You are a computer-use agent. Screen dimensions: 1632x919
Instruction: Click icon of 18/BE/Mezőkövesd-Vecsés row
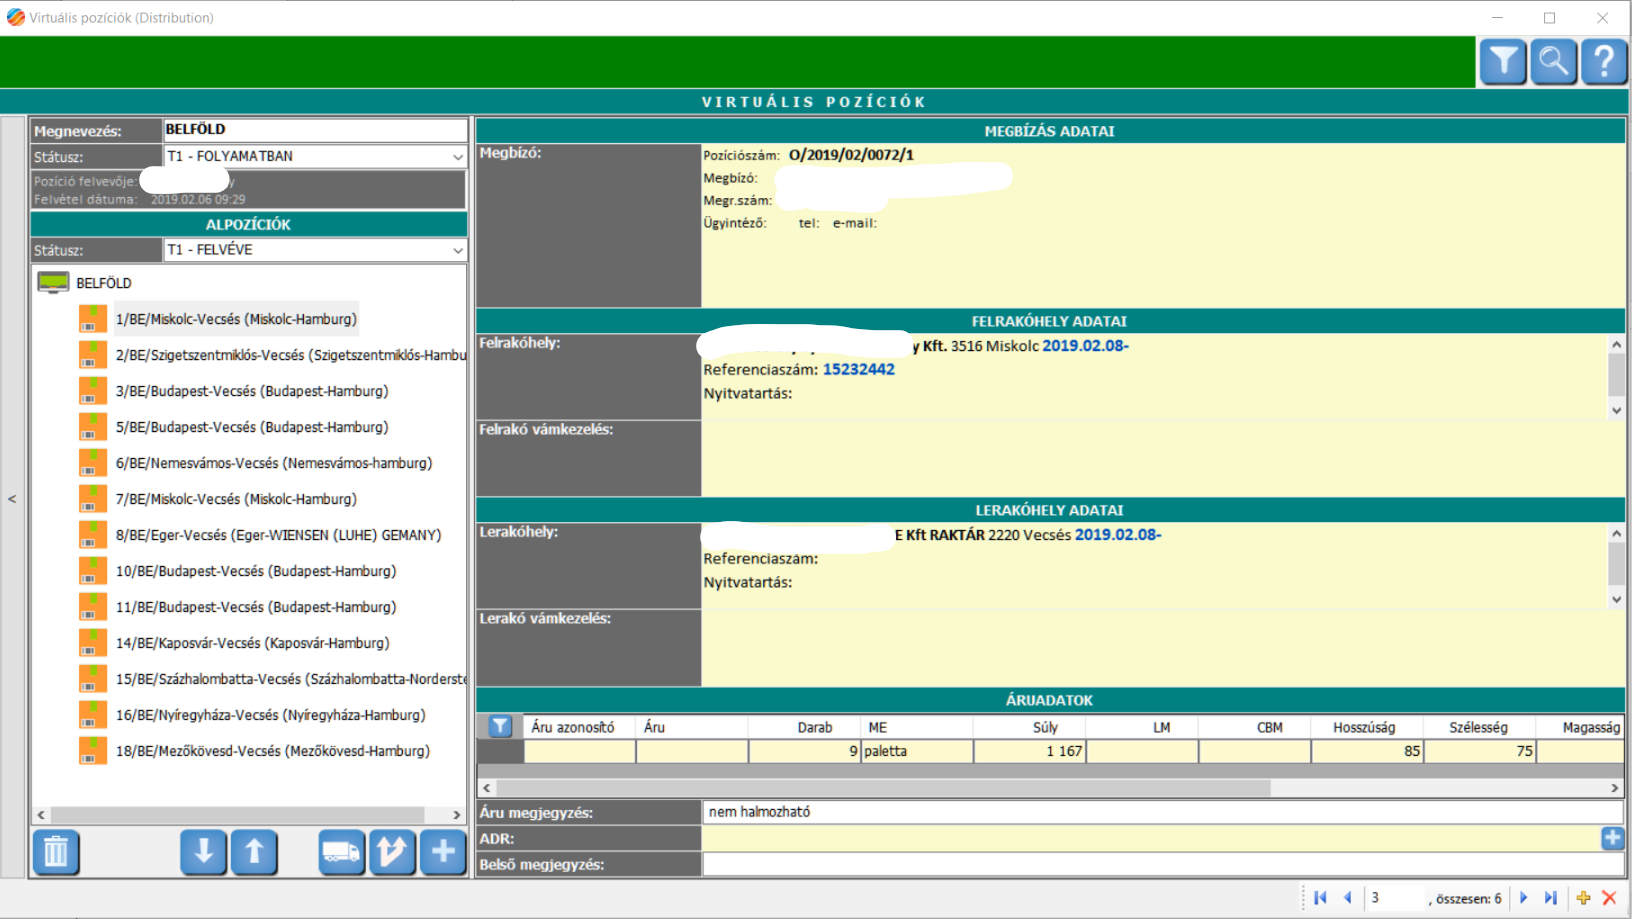coord(93,751)
